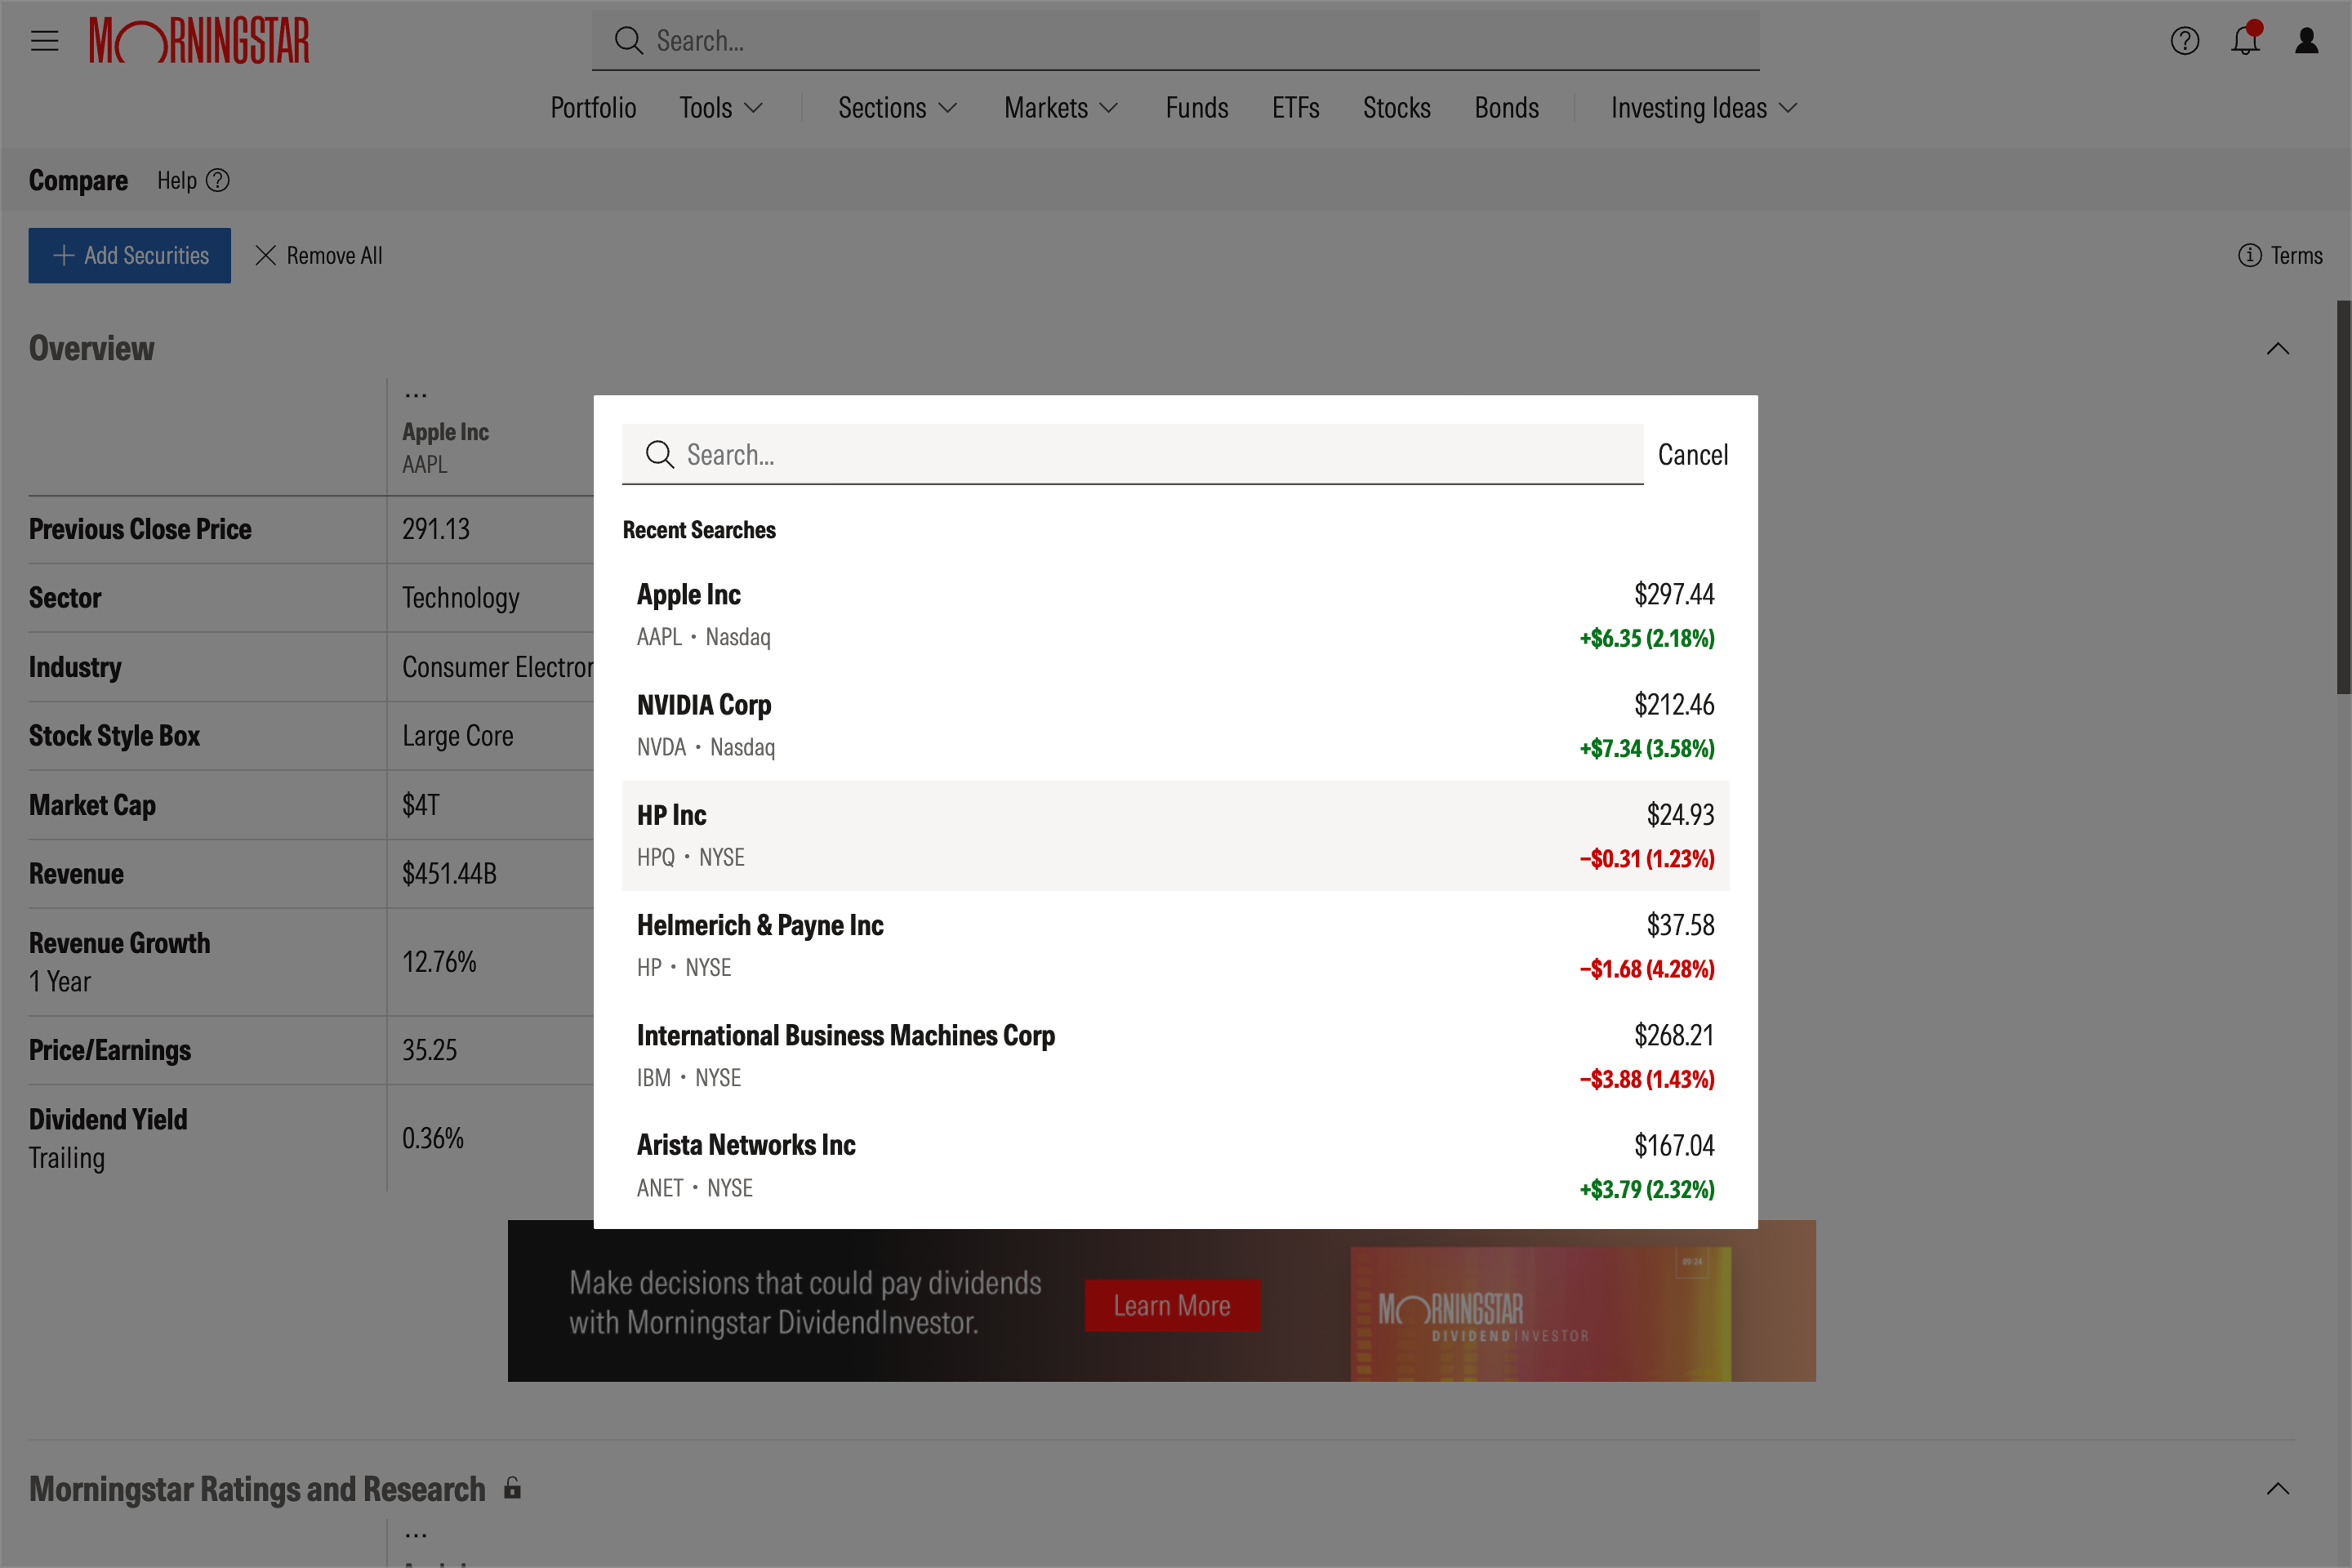Open the notifications bell icon
Image resolution: width=2352 pixels, height=1568 pixels.
(2245, 39)
